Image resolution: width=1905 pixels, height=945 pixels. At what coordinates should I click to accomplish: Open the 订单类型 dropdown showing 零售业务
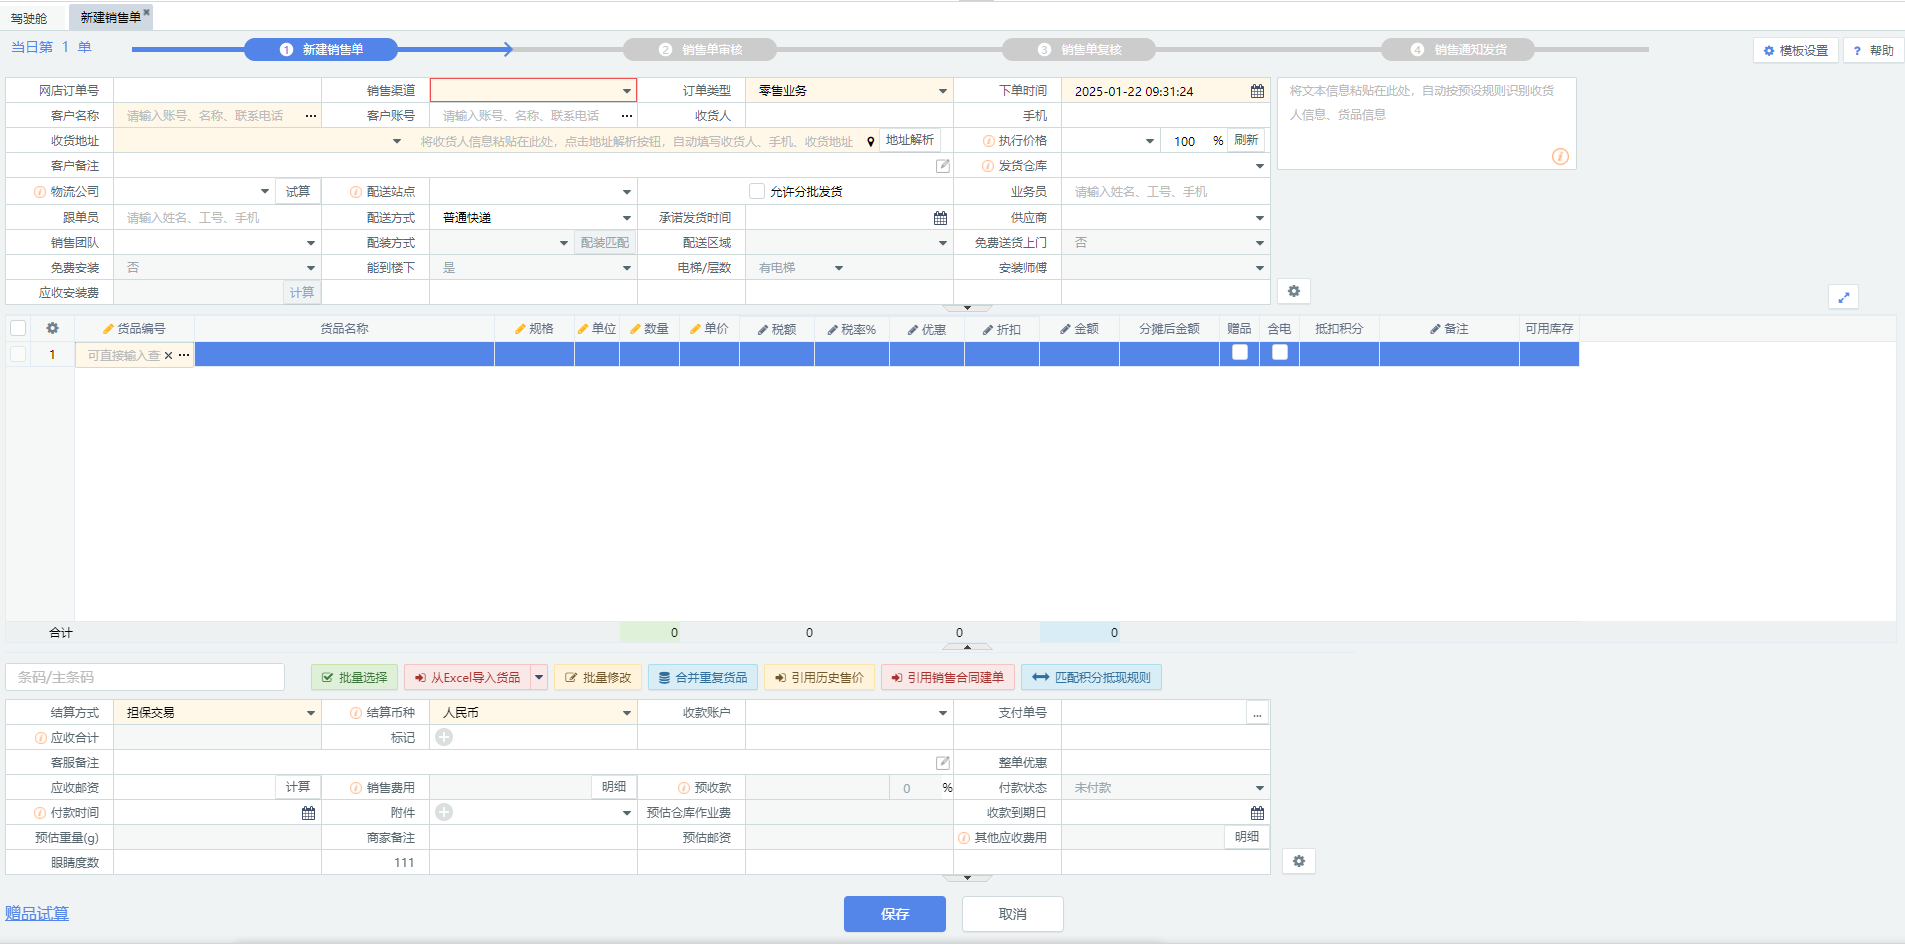pos(942,91)
